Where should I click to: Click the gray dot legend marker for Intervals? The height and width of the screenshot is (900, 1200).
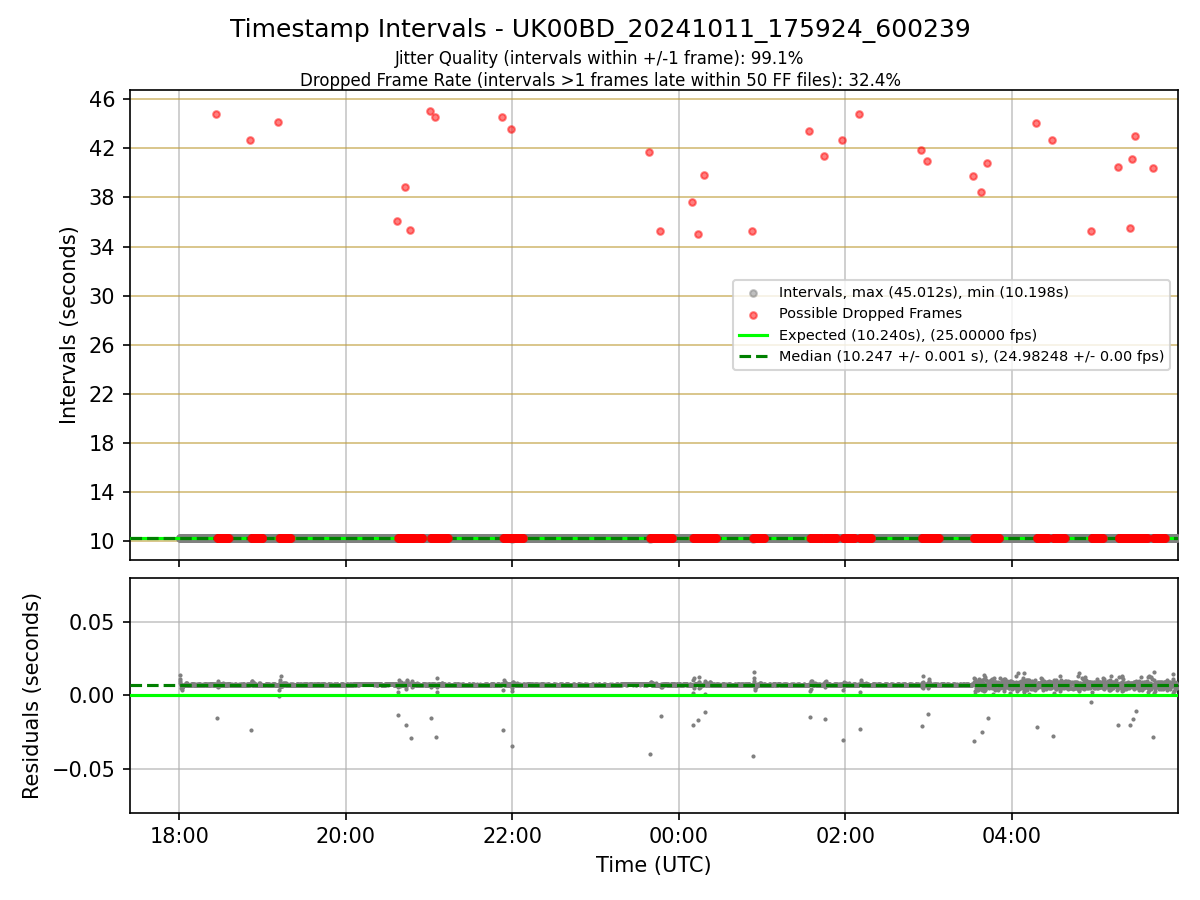tap(754, 293)
